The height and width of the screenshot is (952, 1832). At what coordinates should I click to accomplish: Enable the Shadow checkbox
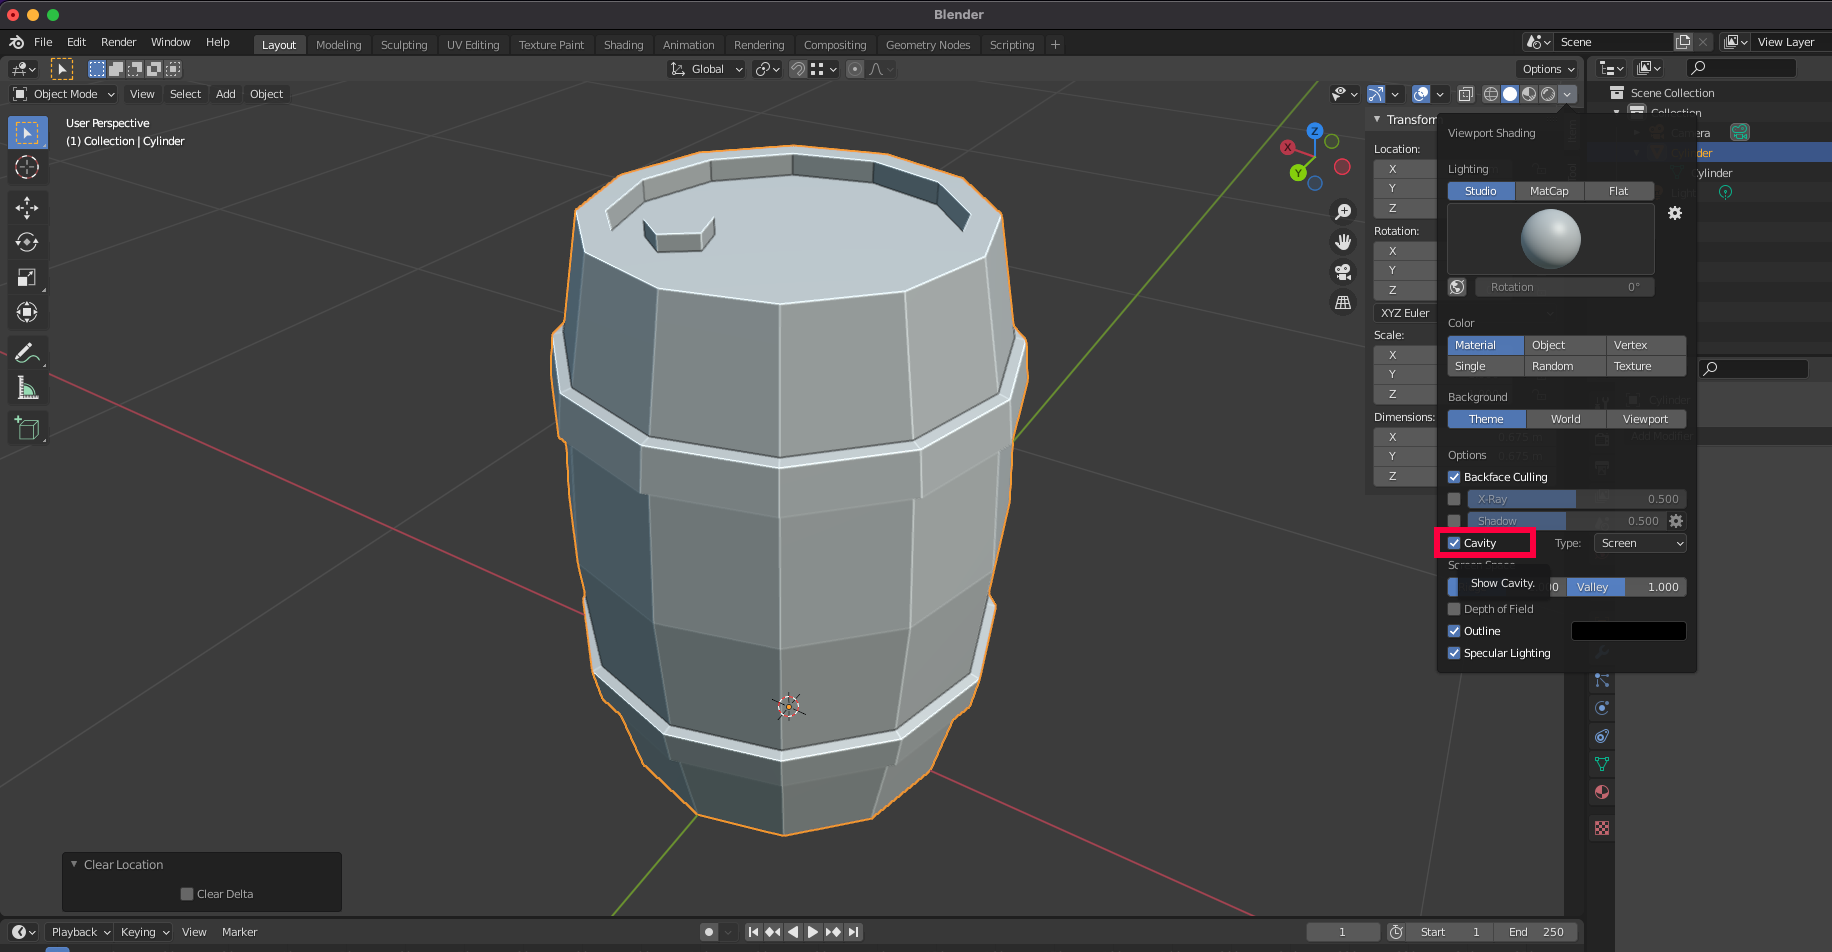tap(1454, 521)
